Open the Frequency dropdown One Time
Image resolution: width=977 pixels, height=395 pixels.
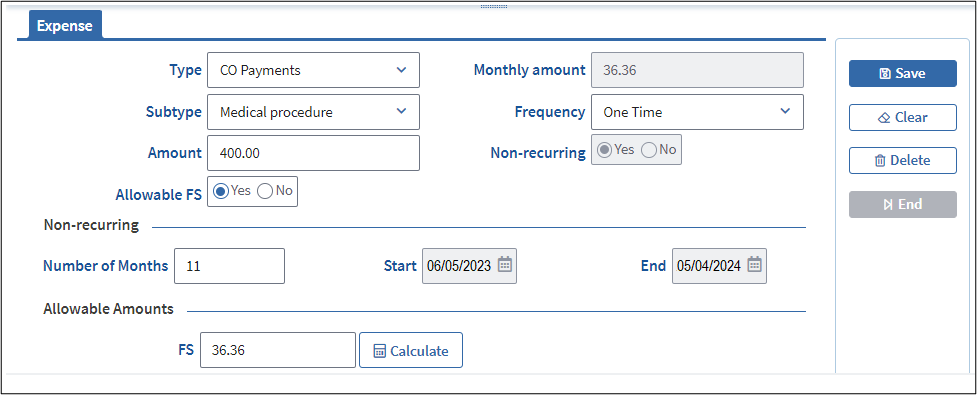click(697, 112)
